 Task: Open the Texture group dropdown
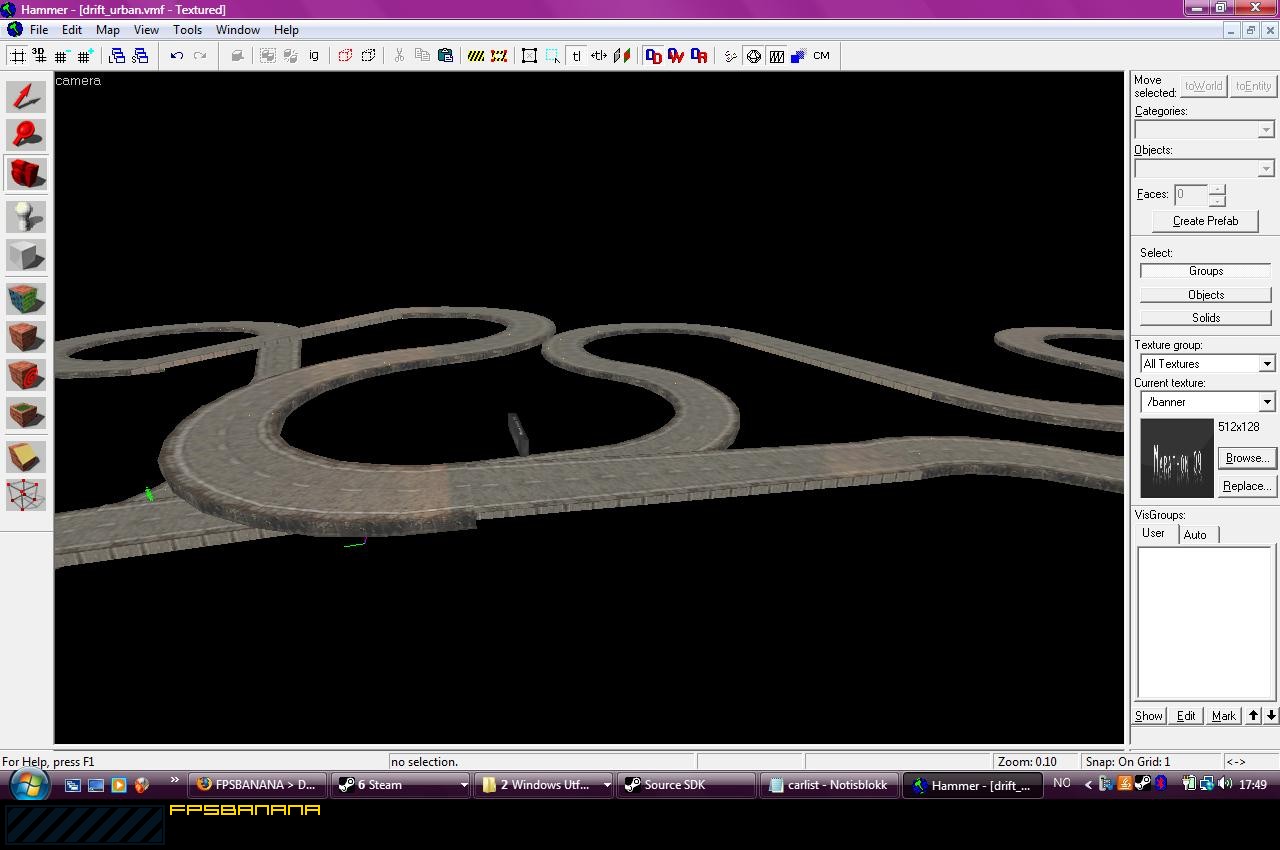coord(1266,363)
